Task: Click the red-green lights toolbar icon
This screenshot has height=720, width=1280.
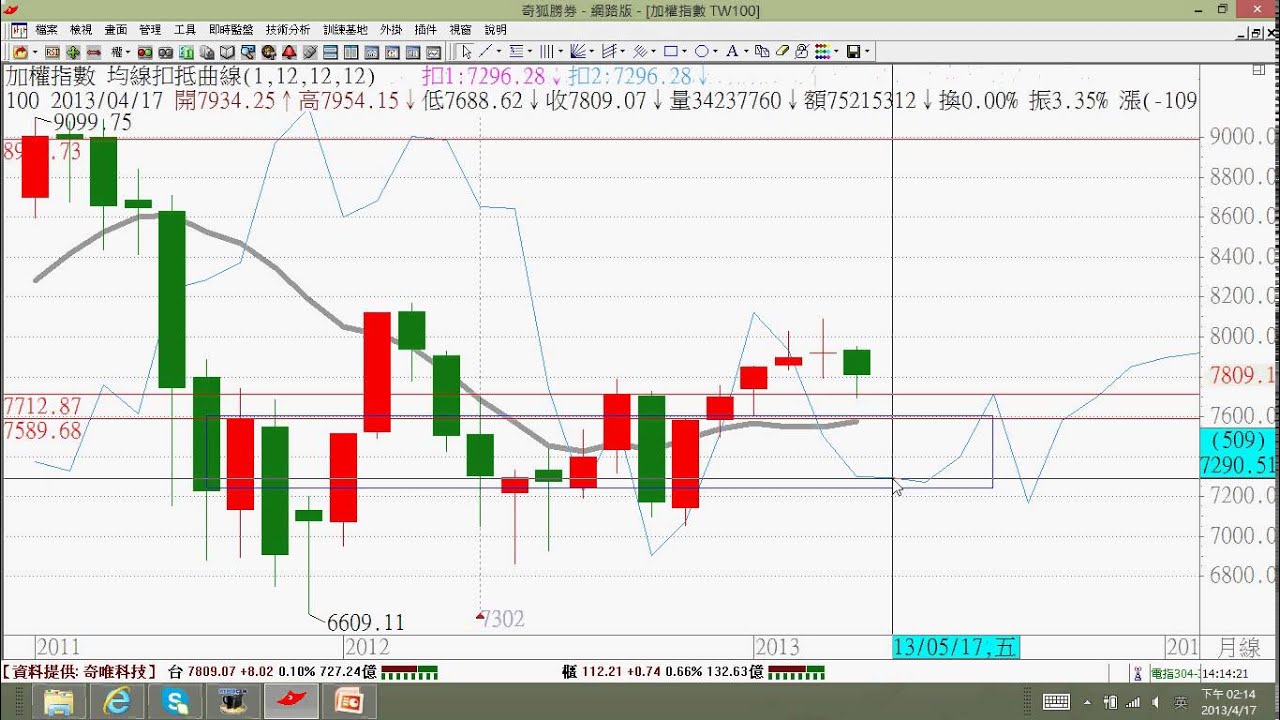Action: [x=145, y=52]
